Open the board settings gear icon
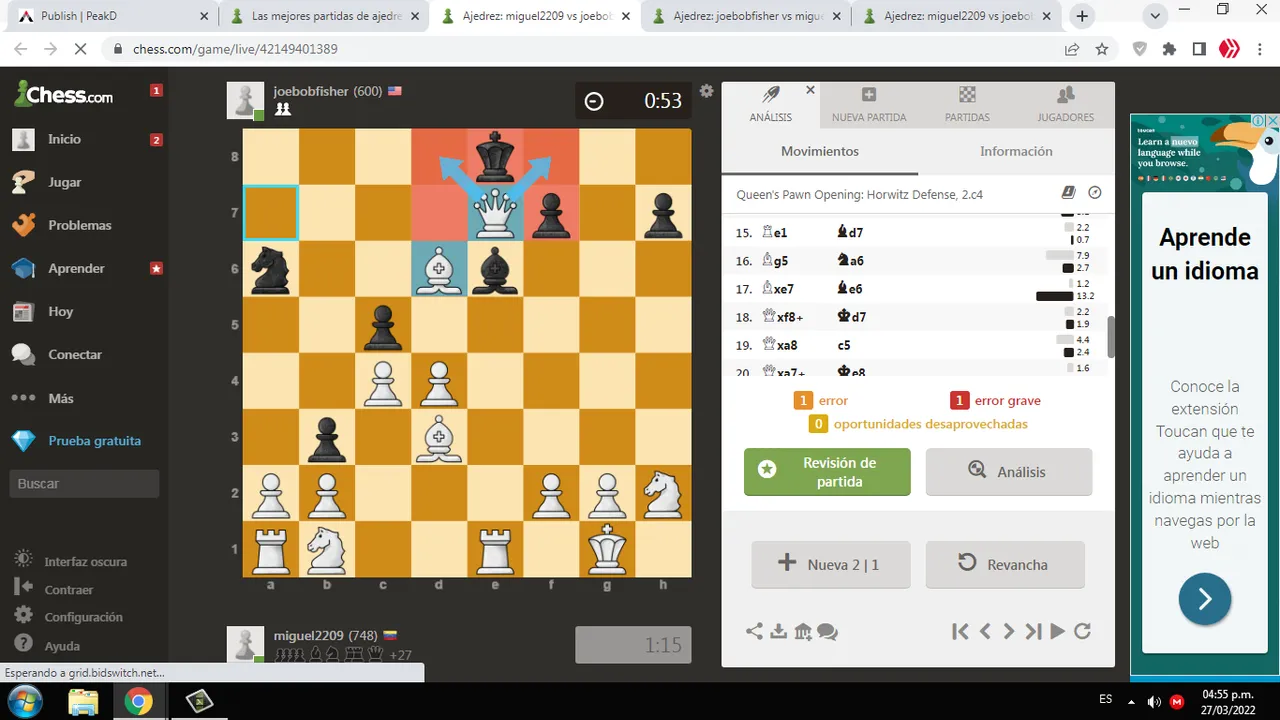 click(x=706, y=91)
